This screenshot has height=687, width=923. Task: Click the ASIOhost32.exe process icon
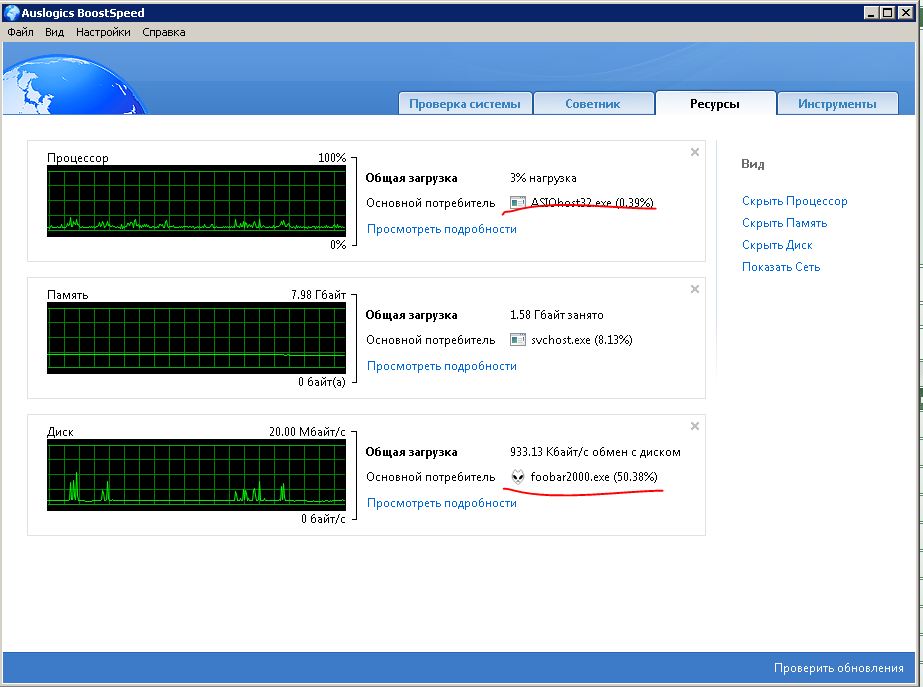(517, 203)
